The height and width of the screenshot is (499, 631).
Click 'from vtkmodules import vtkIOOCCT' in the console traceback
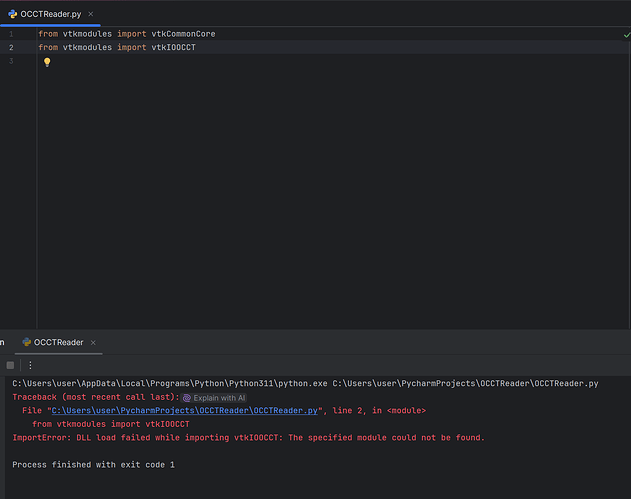coord(111,424)
